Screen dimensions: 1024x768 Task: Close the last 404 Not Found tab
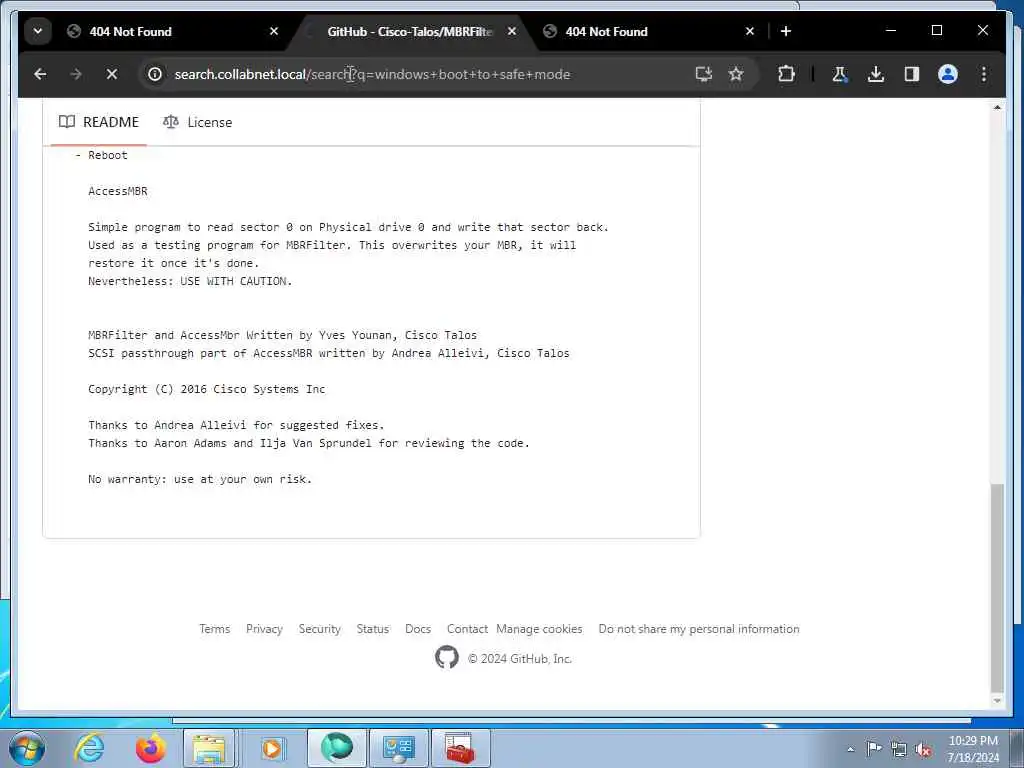point(750,31)
